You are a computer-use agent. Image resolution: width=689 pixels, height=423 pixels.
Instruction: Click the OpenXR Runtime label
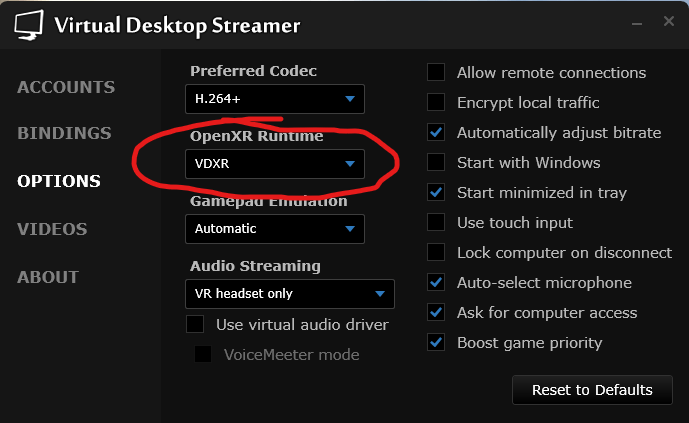click(257, 136)
